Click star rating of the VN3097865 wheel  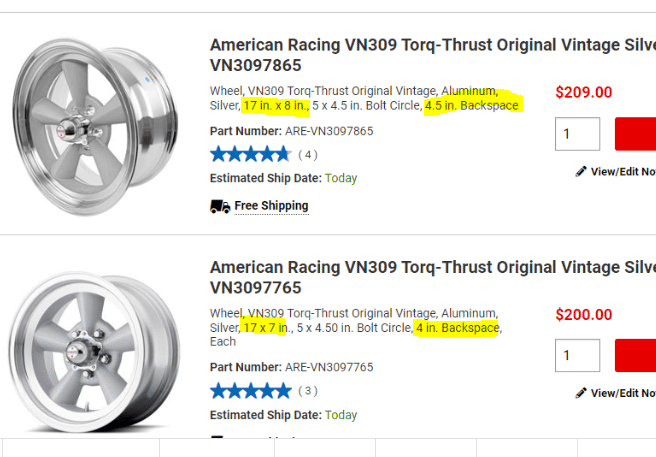[x=249, y=154]
